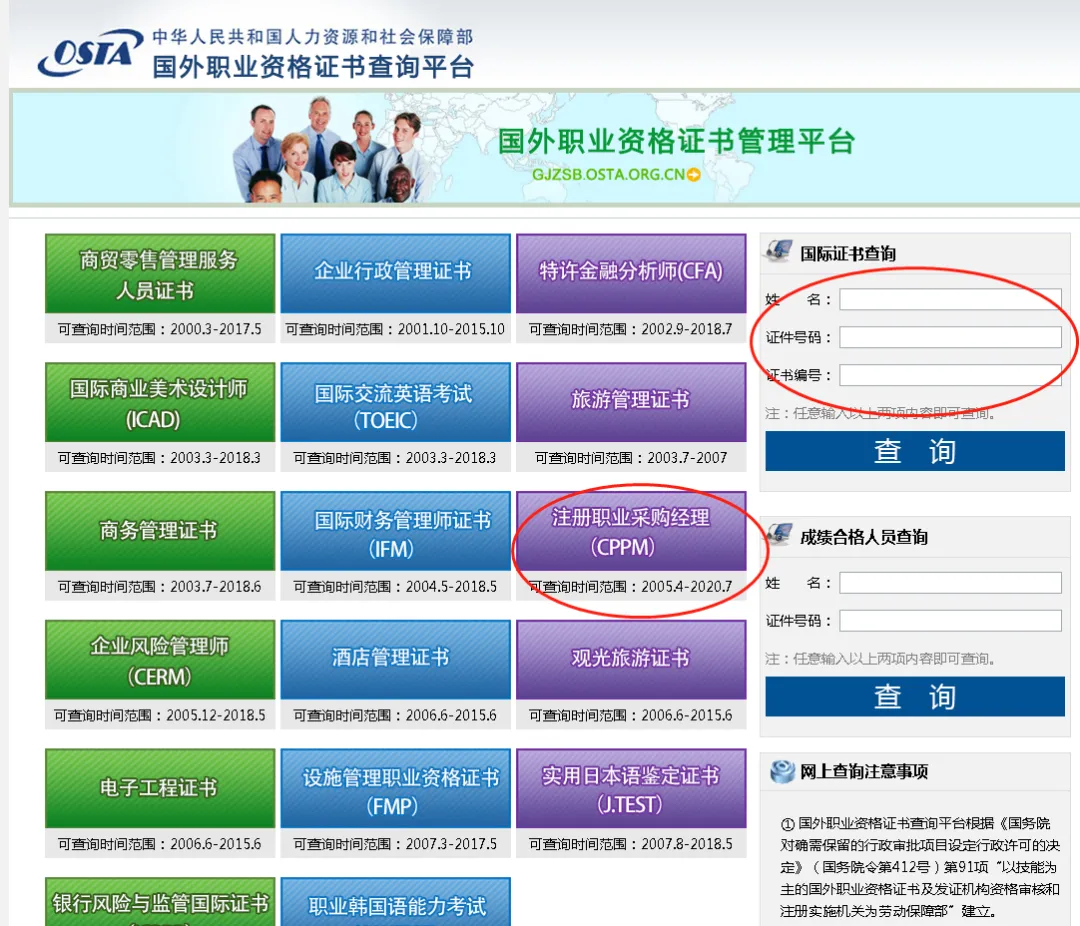Choose the 注册职业采购经理(CPPM) tile
1080x926 pixels.
click(631, 531)
